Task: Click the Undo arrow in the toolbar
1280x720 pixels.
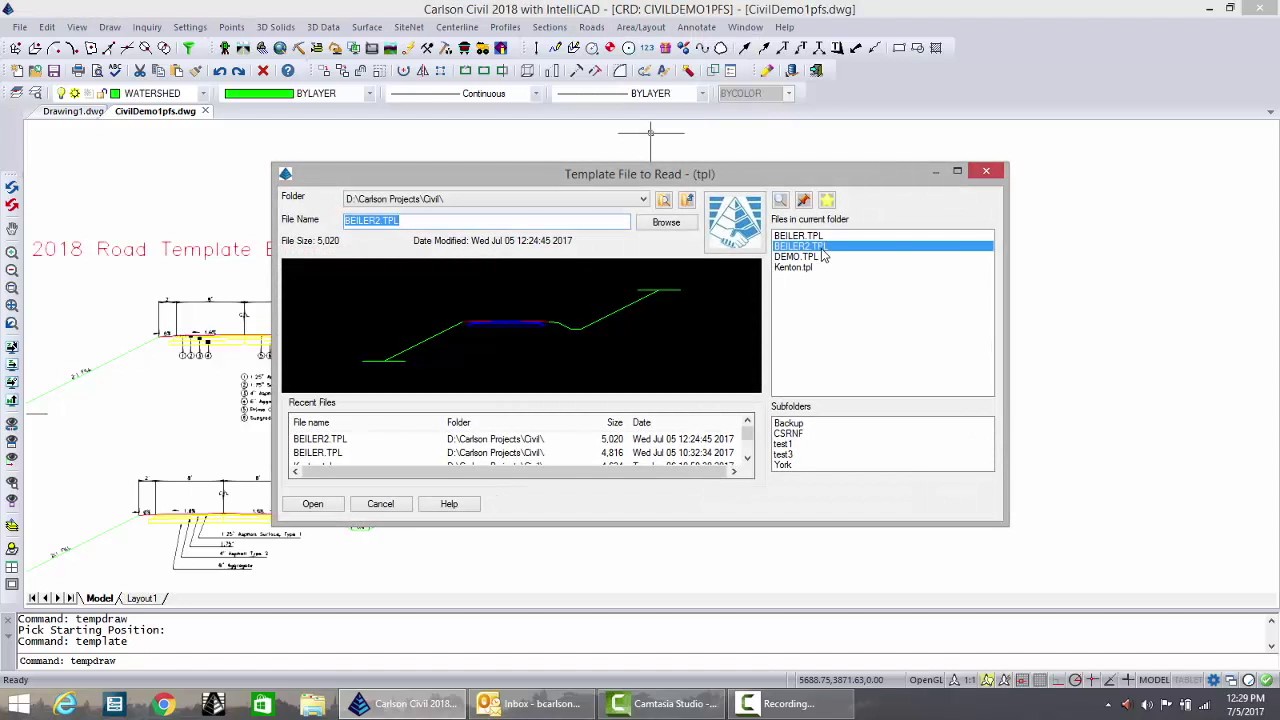Action: (219, 71)
